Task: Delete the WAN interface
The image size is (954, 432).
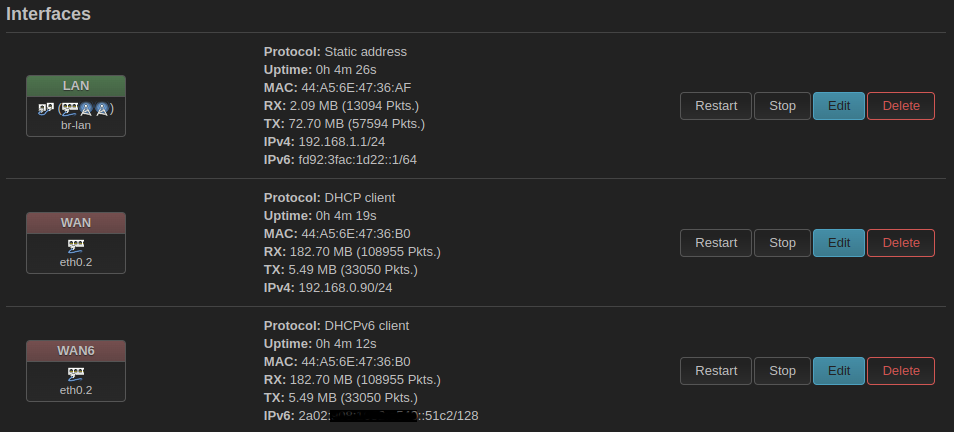Action: tap(901, 243)
